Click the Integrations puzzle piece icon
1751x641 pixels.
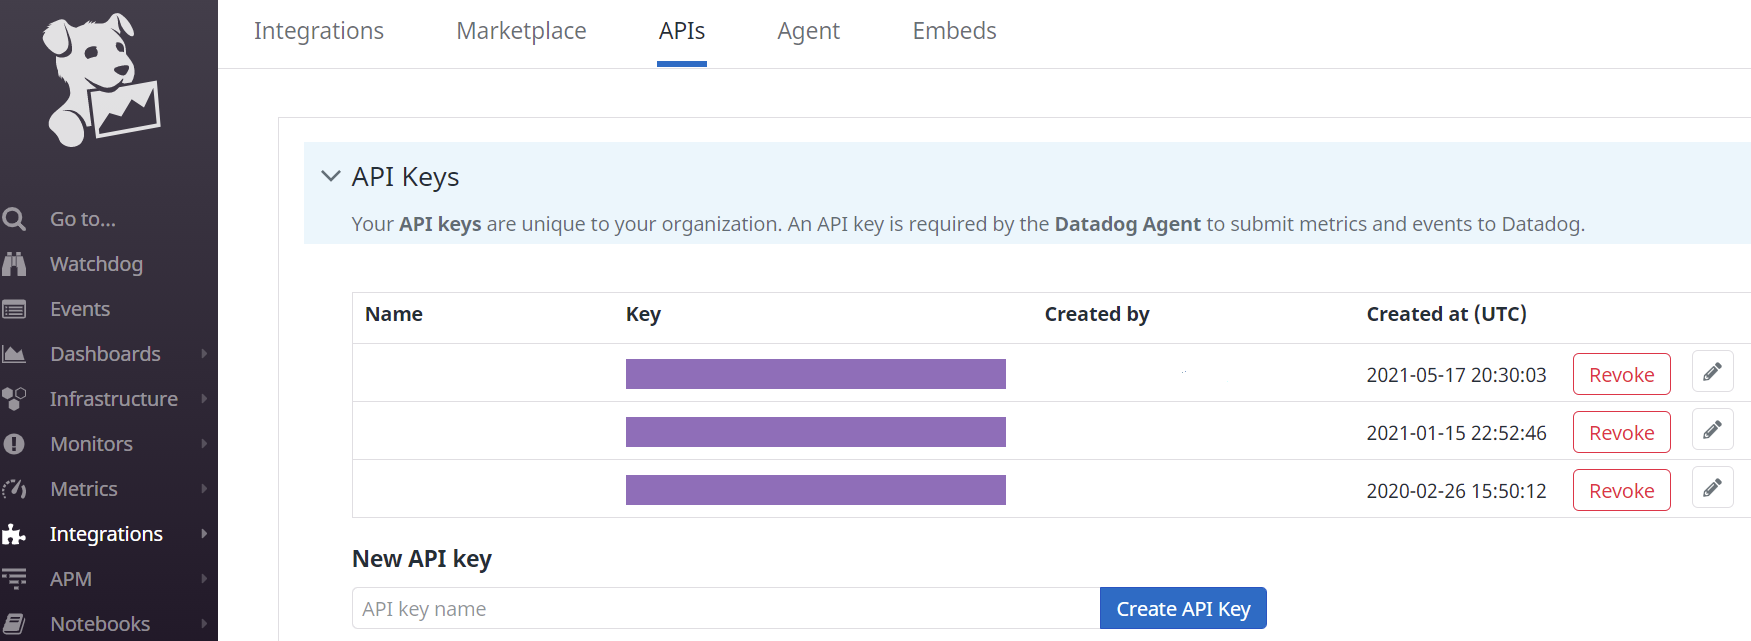[14, 534]
